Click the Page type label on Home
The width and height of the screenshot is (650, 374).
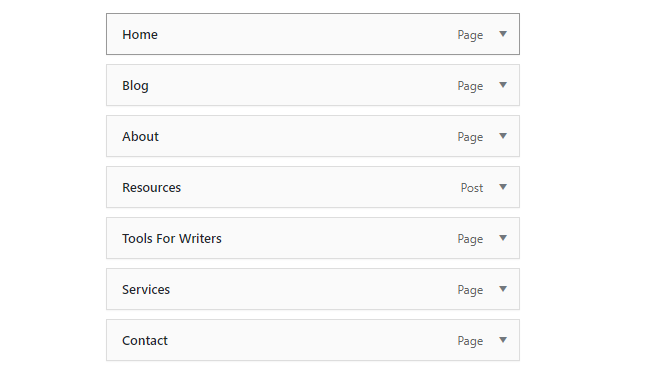point(470,35)
